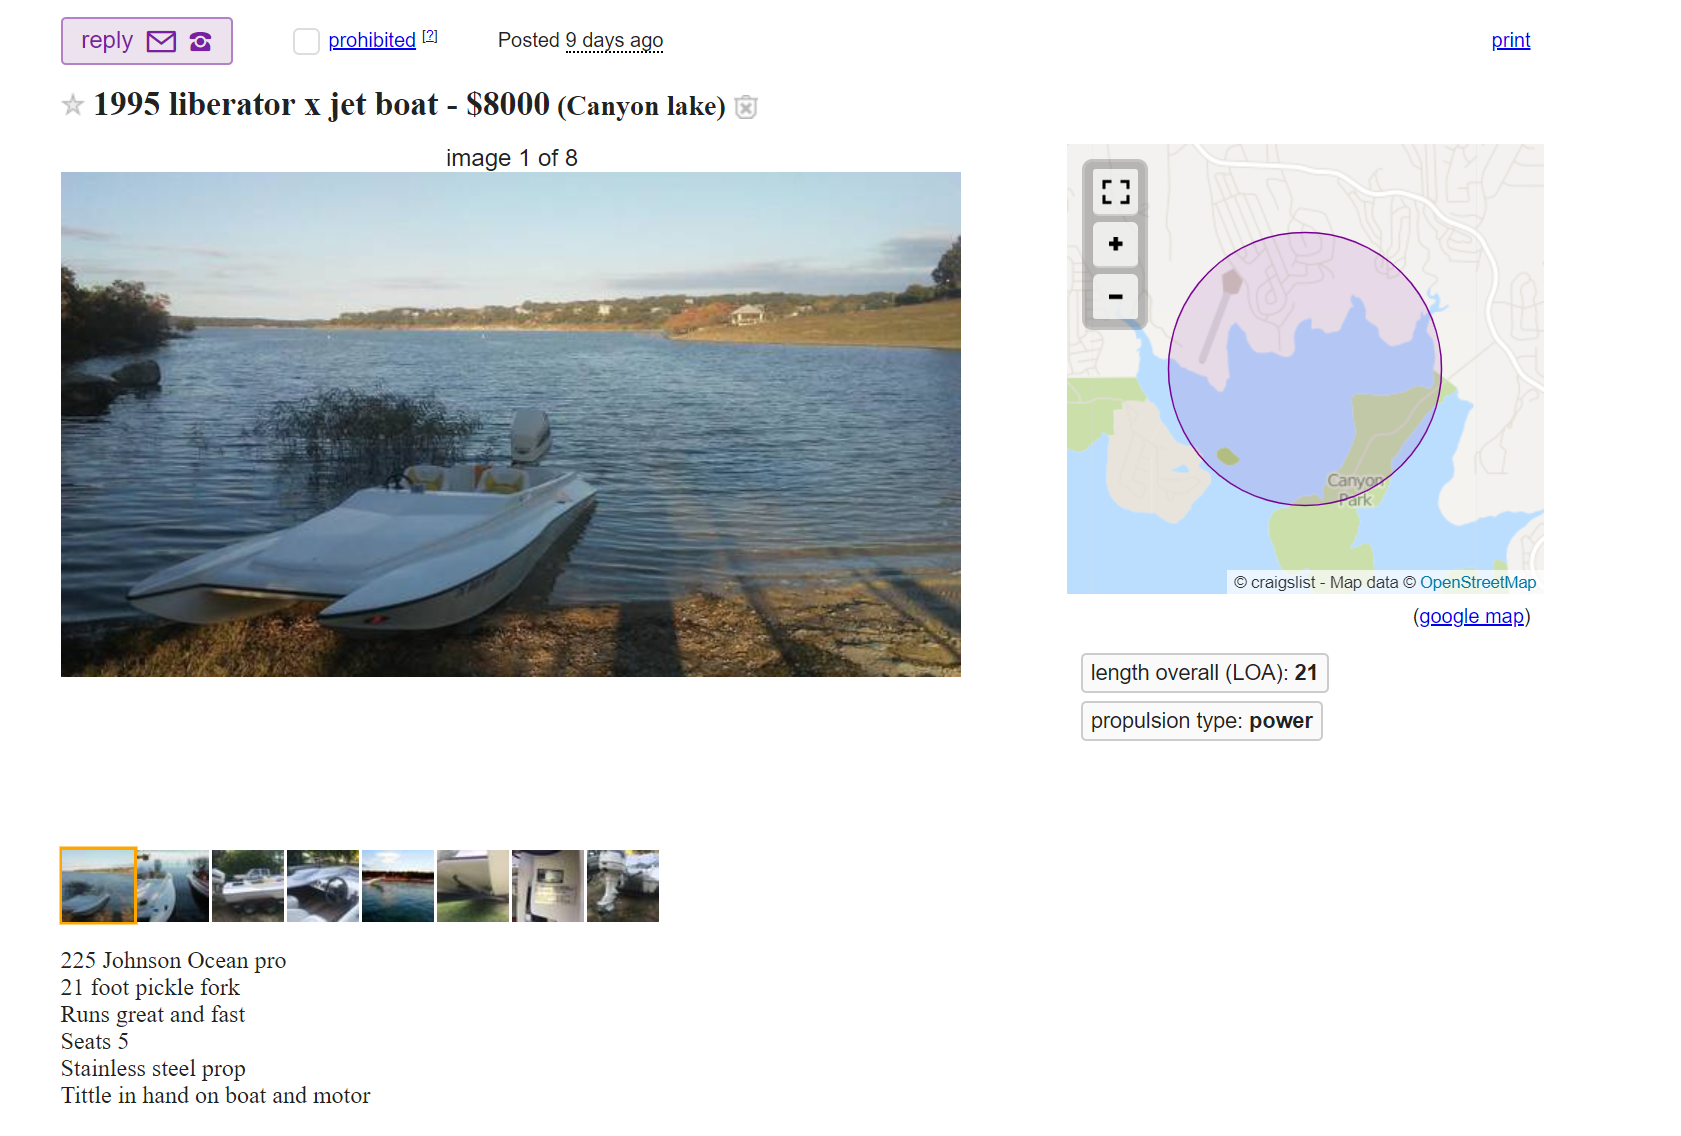Select the second thumbnail image
The image size is (1681, 1136).
click(173, 886)
